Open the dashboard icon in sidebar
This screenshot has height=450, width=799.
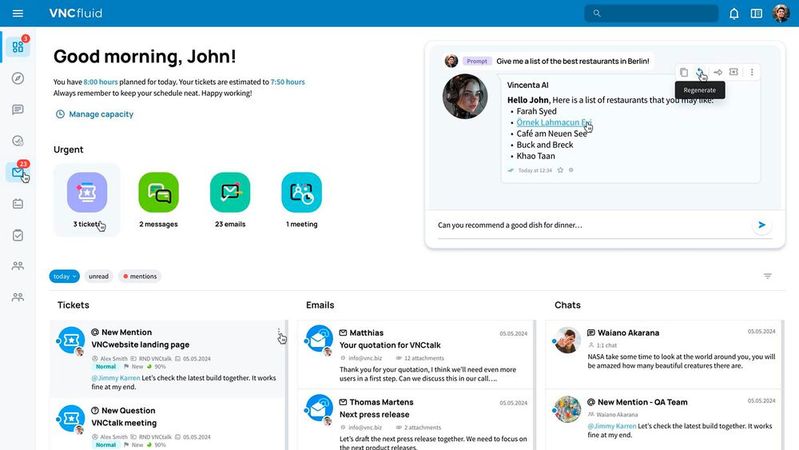pos(18,47)
